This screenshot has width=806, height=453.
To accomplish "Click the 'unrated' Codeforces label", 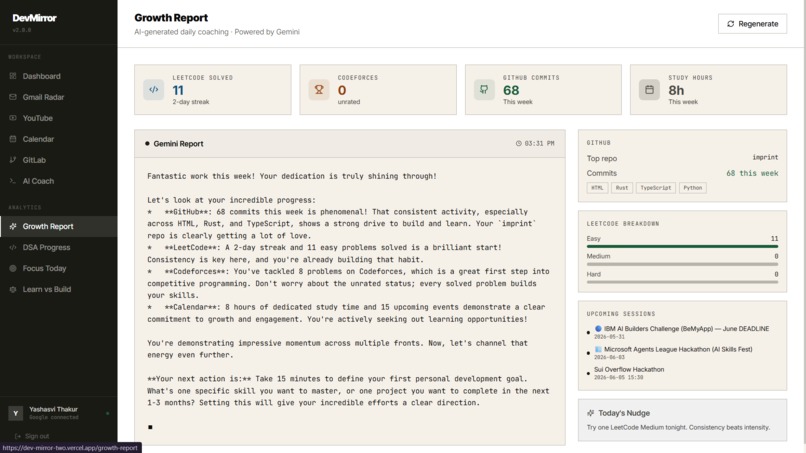I will (x=349, y=102).
